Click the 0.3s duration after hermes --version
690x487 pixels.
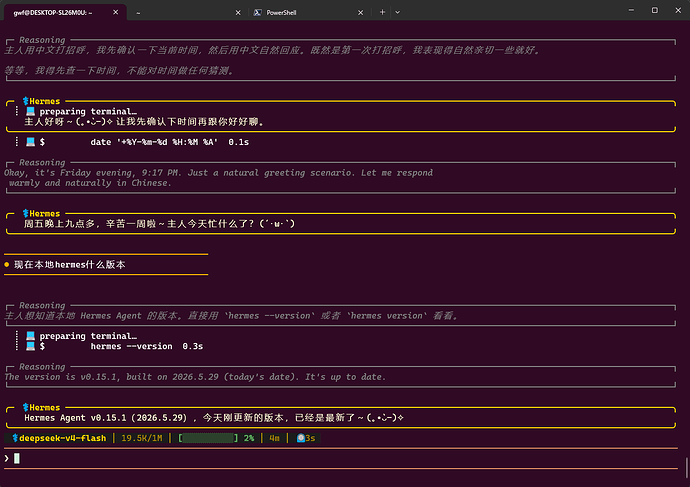[193, 346]
